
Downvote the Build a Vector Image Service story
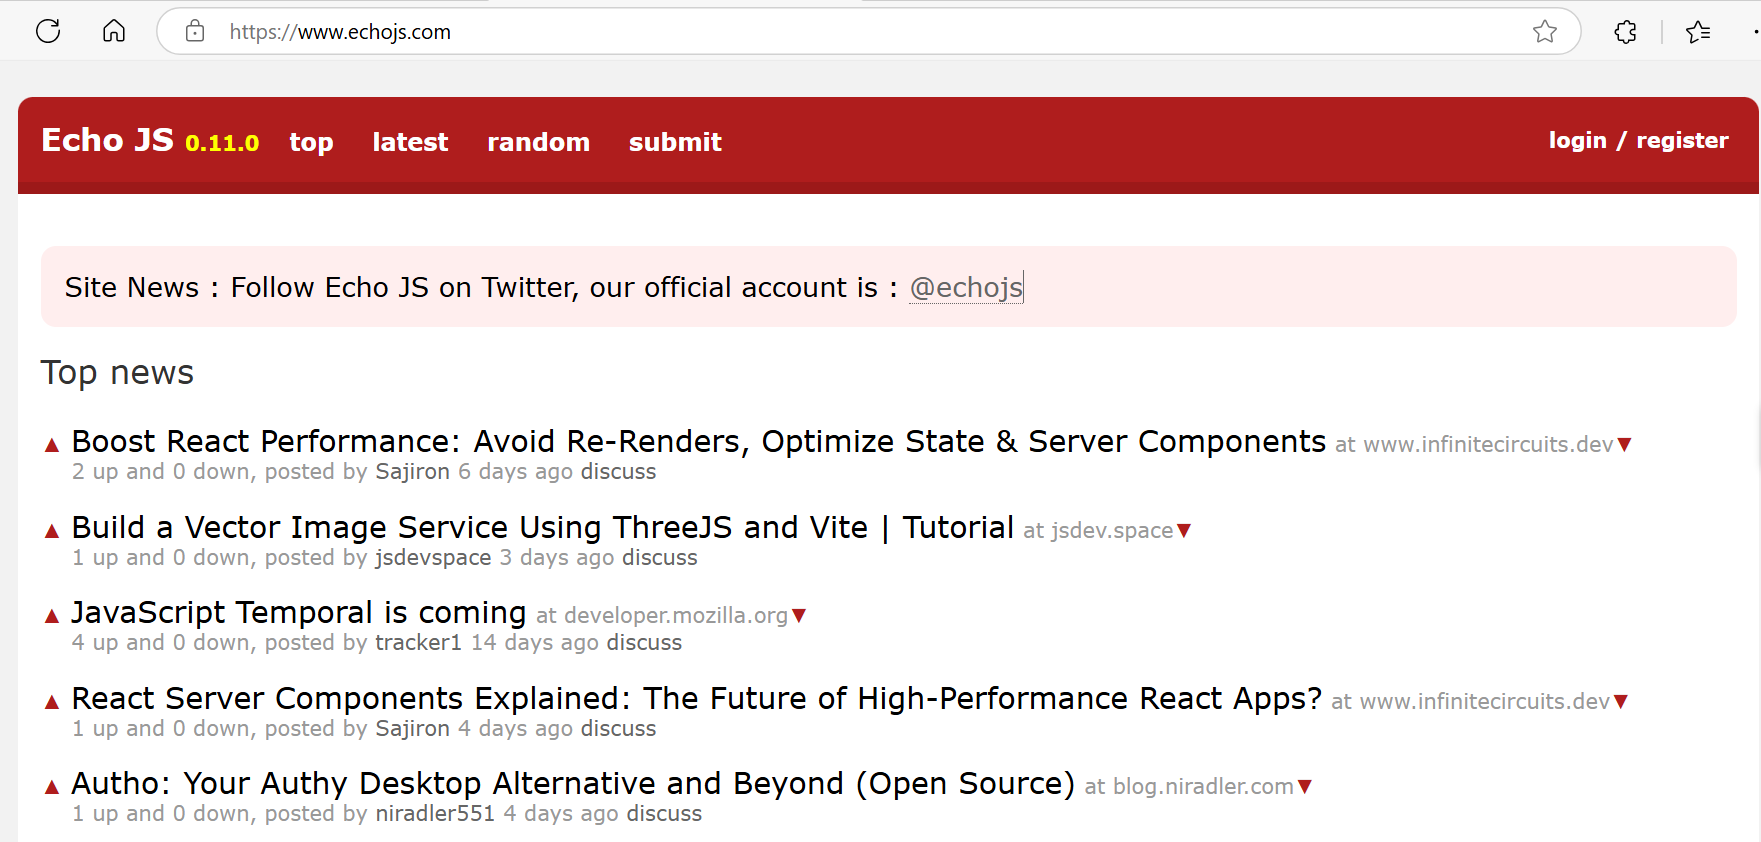(x=1184, y=531)
